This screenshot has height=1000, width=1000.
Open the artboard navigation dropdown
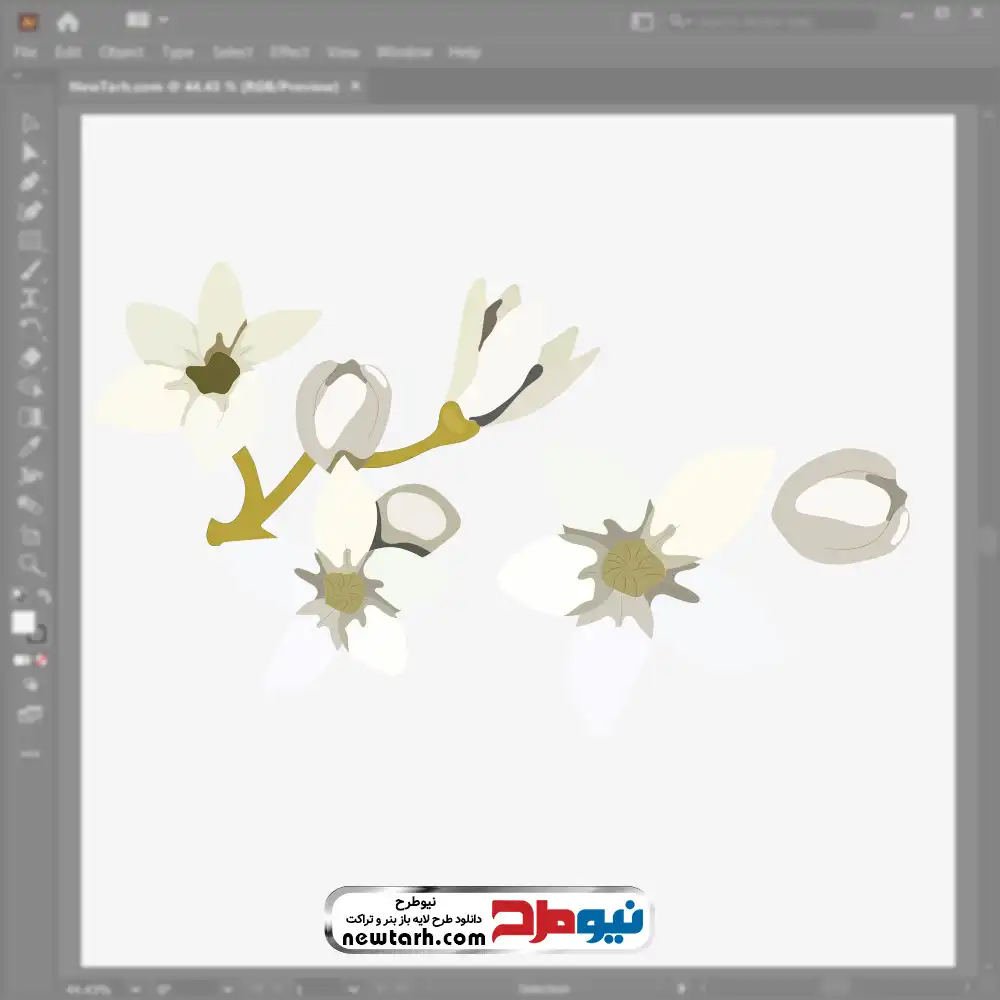point(353,989)
